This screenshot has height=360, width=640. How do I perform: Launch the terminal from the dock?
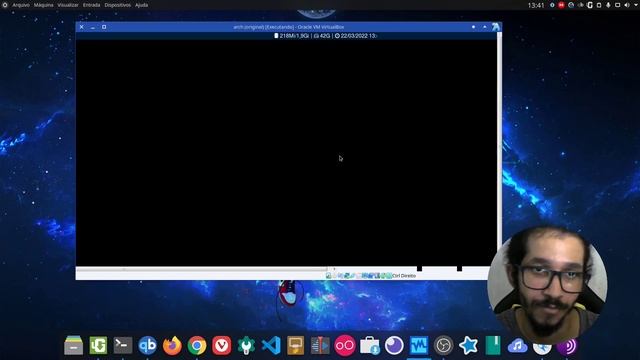(x=123, y=345)
